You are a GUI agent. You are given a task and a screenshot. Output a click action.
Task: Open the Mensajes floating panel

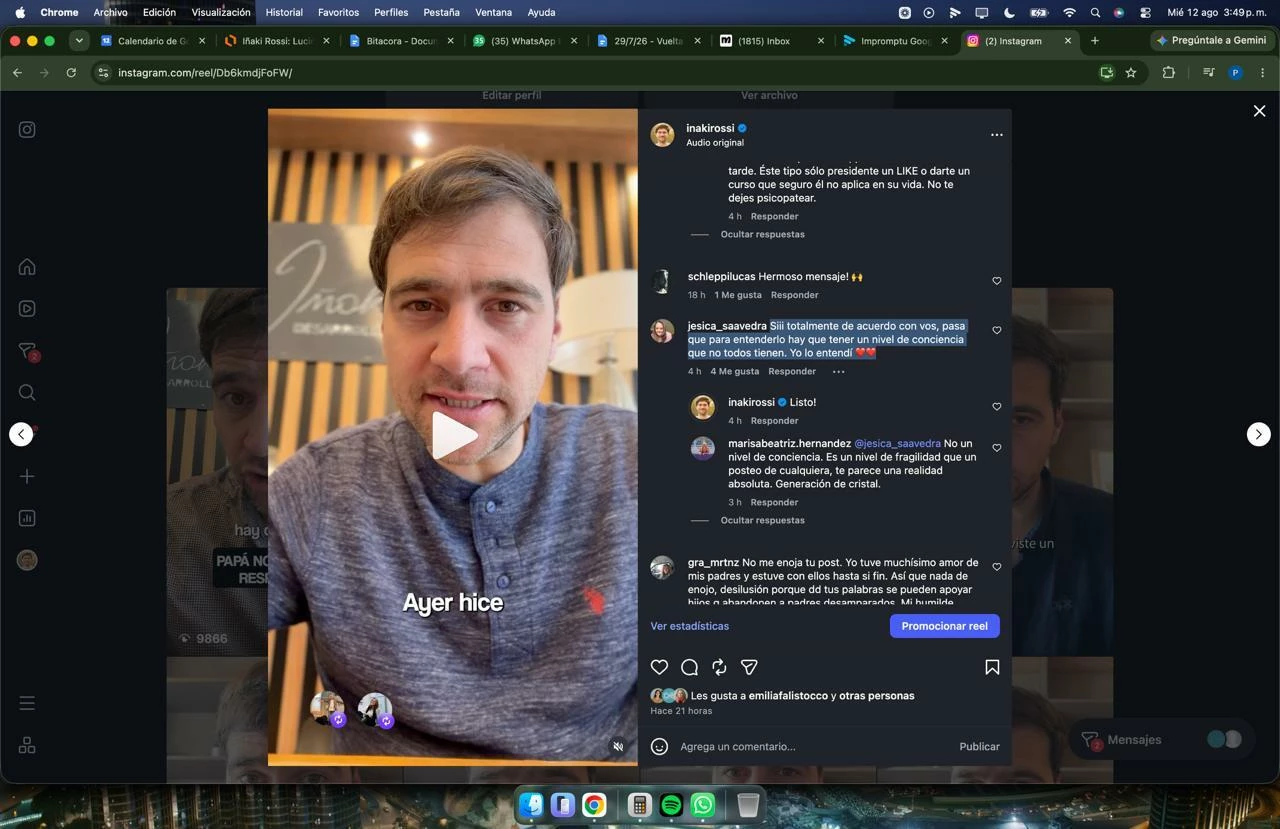point(1162,740)
